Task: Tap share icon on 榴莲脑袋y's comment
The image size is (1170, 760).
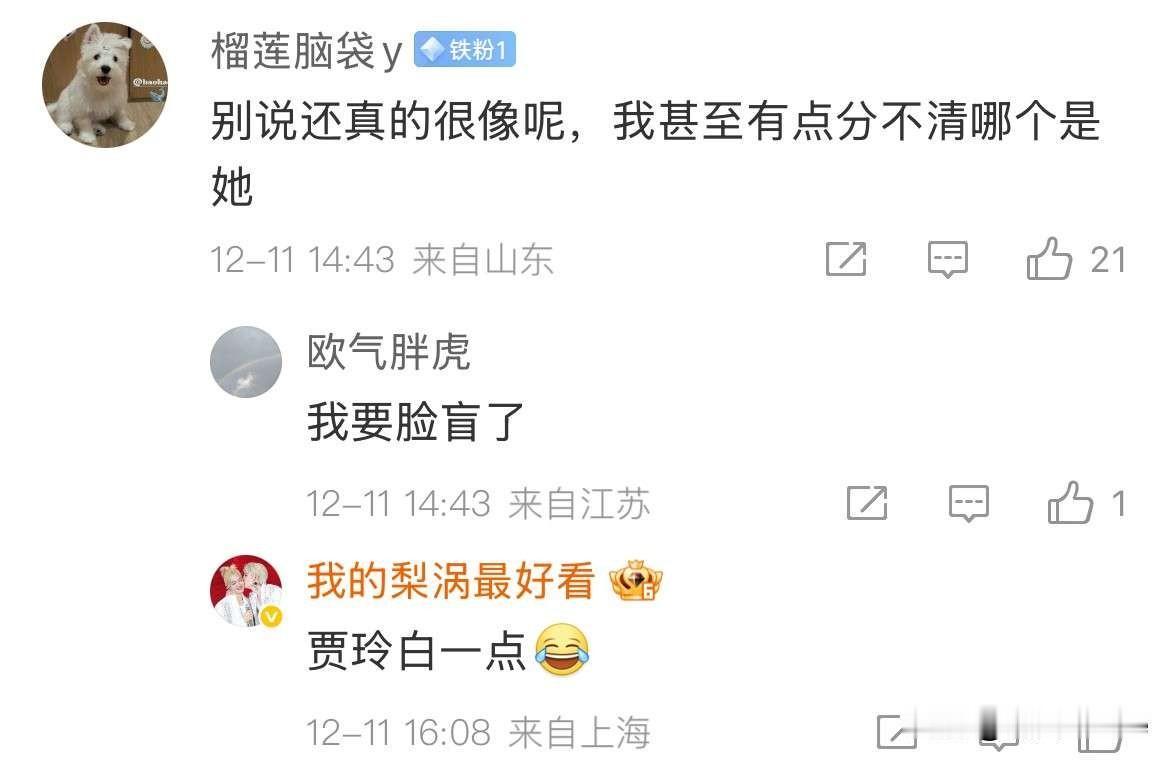Action: [x=846, y=259]
